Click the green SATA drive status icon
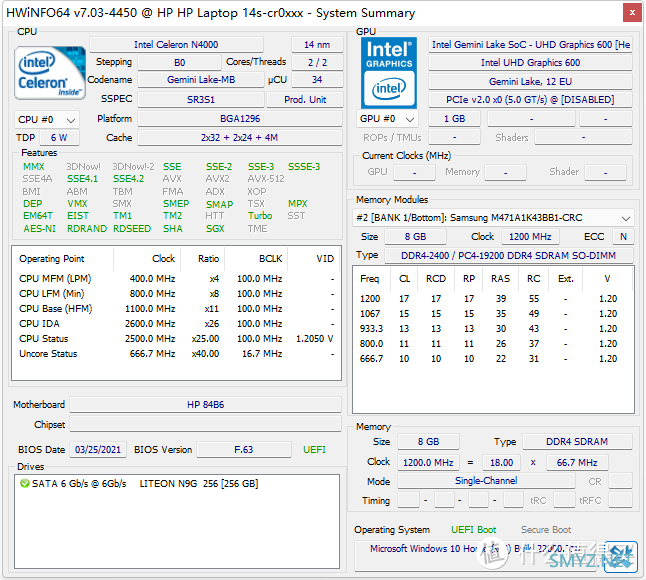The image size is (646, 580). point(25,483)
